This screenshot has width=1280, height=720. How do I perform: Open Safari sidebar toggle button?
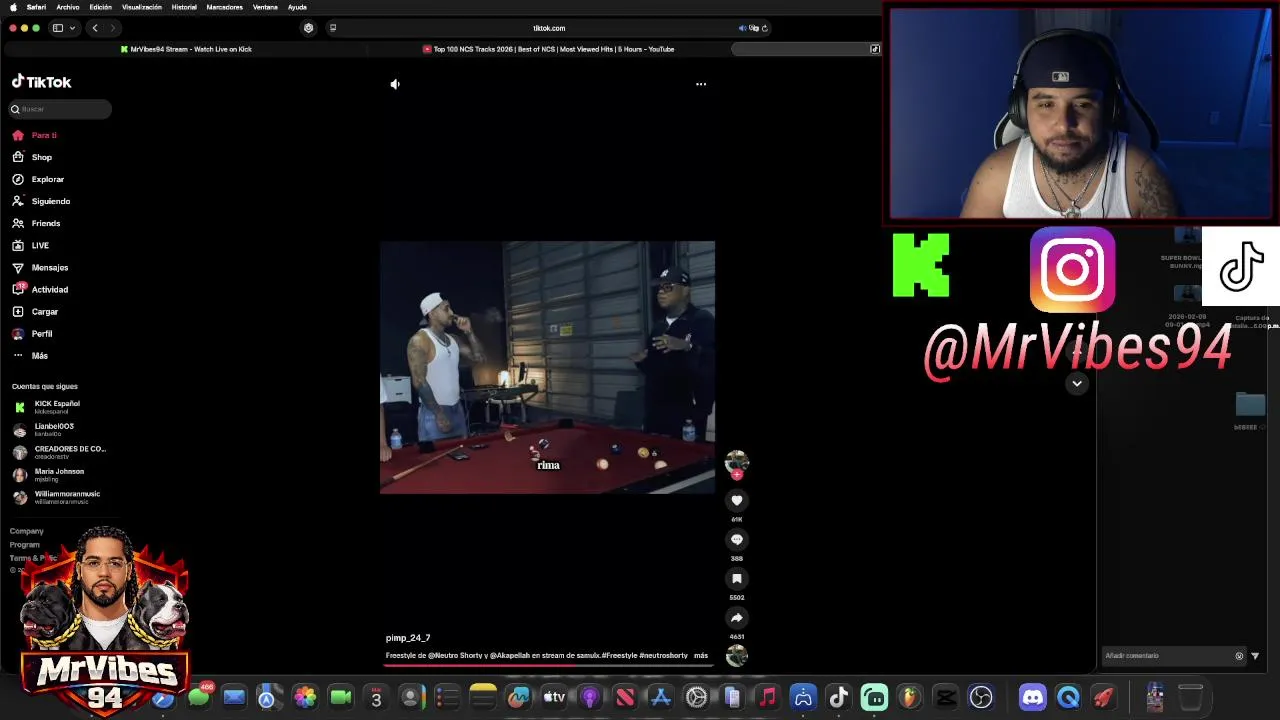coord(58,28)
